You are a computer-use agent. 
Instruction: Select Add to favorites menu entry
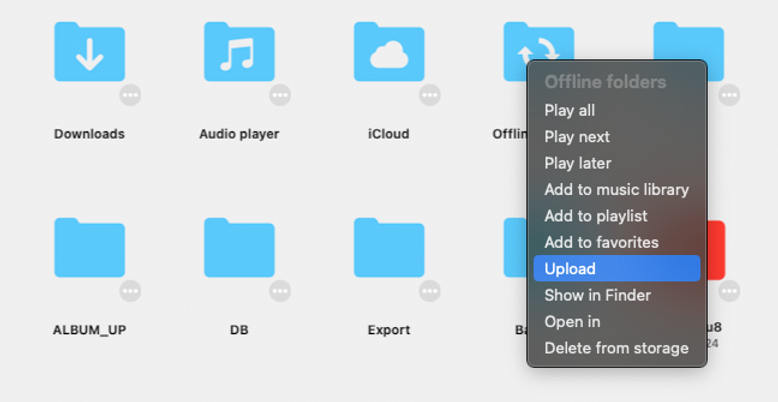(x=617, y=242)
